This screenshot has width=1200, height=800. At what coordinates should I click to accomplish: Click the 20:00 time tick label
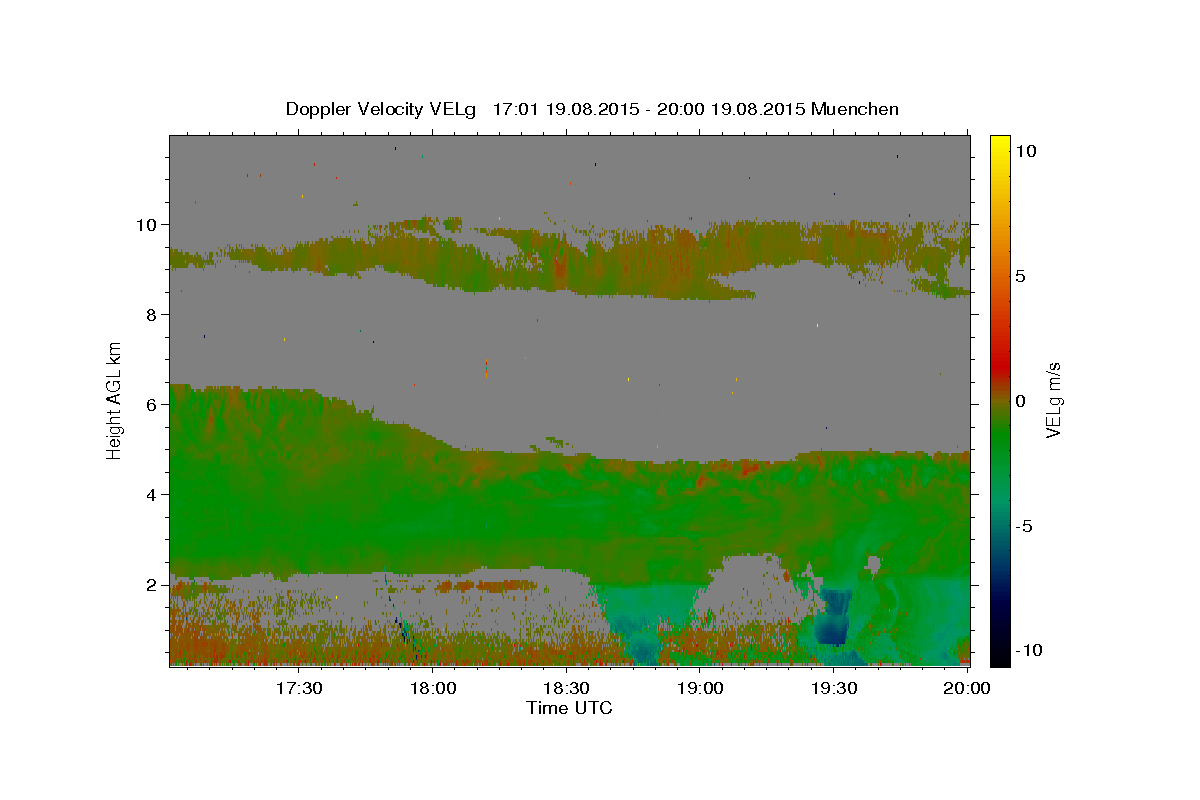coord(967,688)
